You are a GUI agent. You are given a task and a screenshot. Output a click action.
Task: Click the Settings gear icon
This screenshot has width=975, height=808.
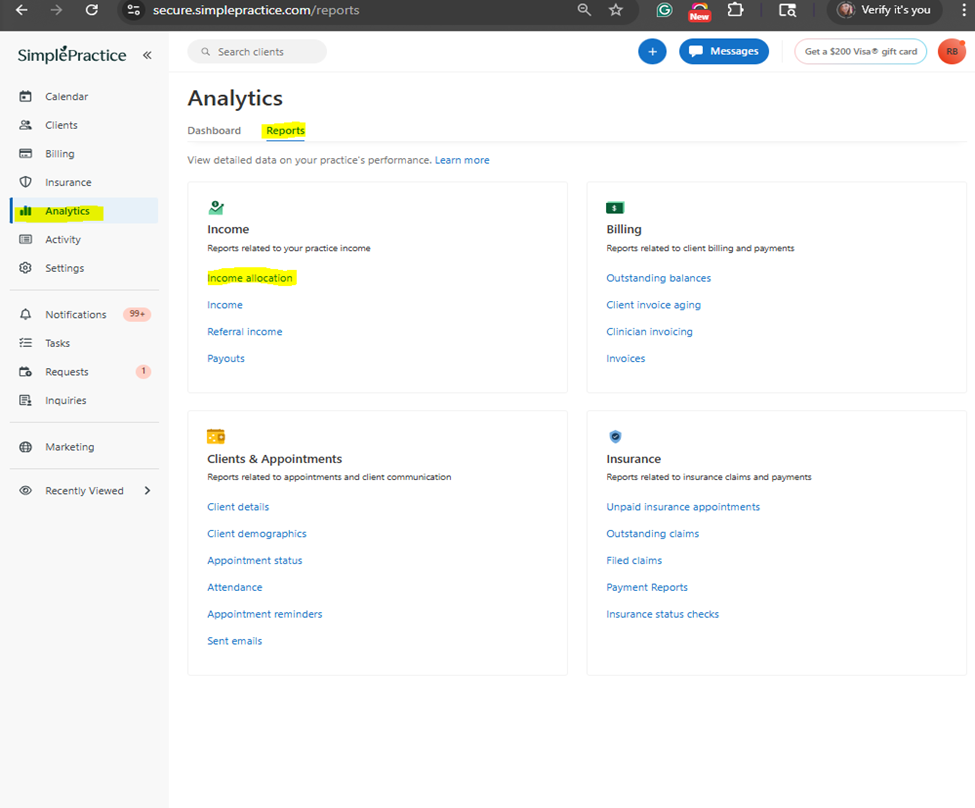[x=25, y=268]
